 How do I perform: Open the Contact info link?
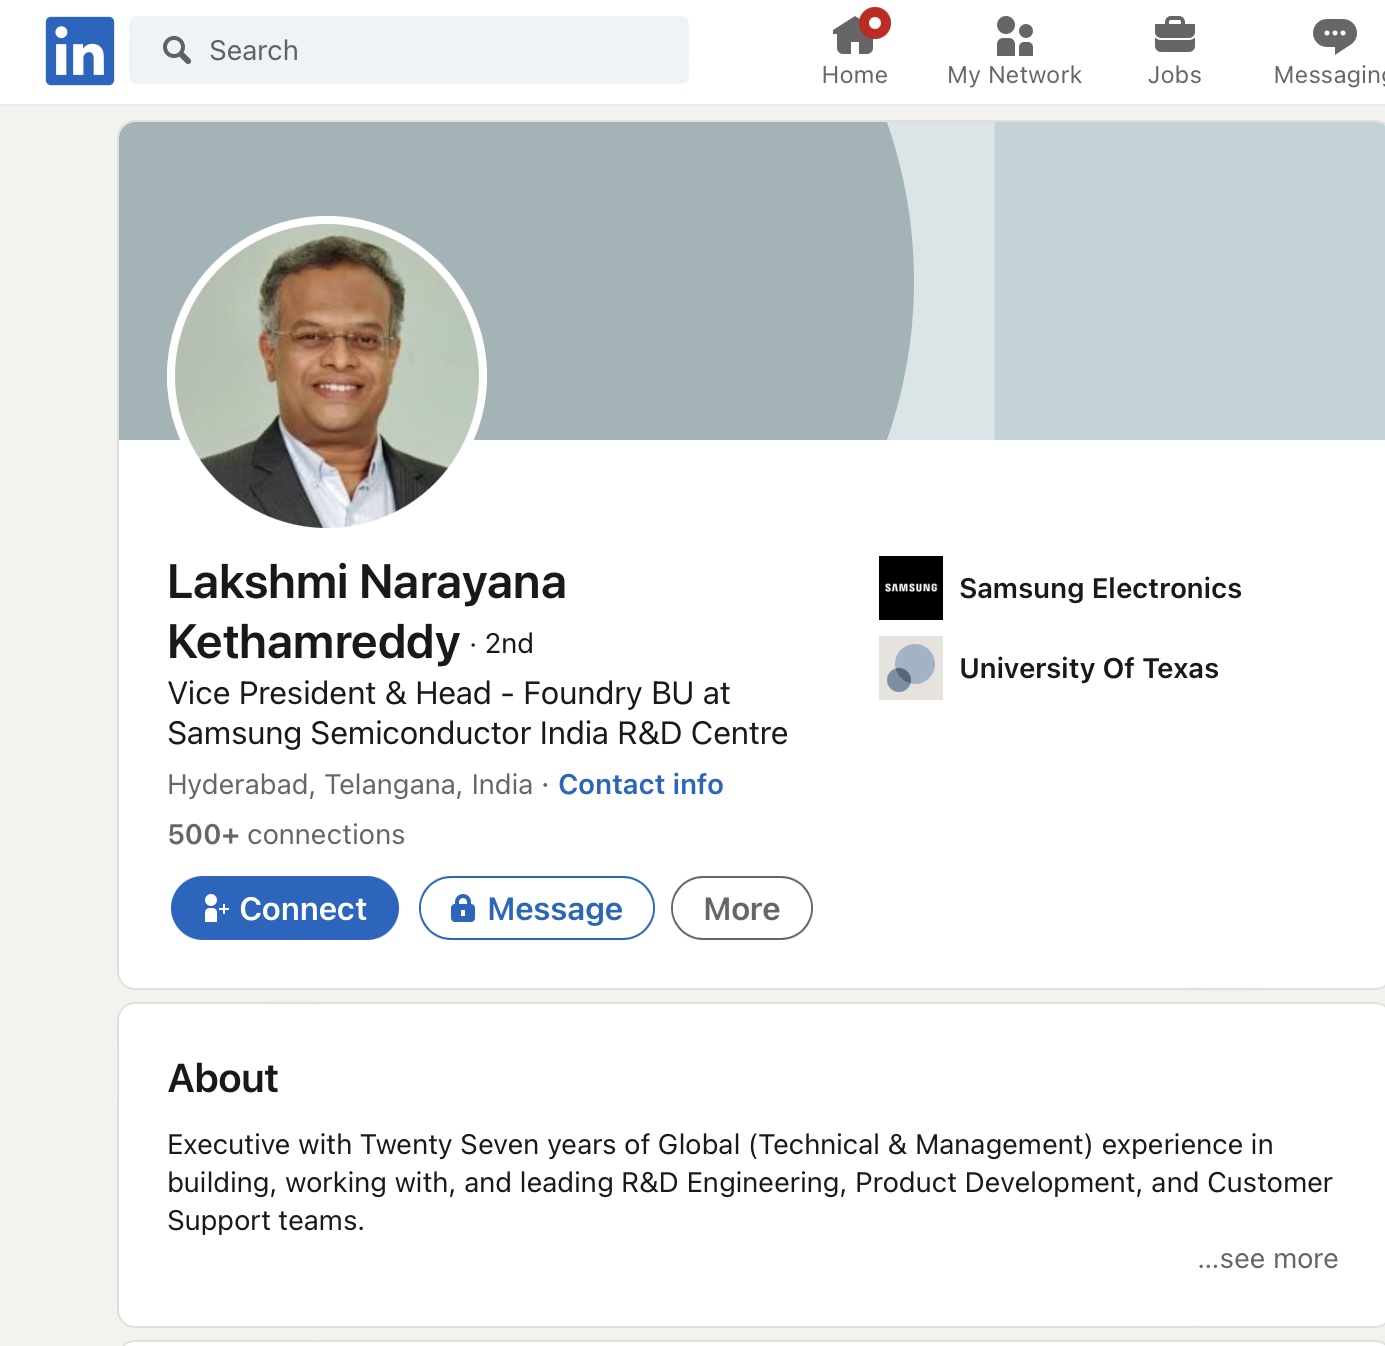tap(641, 784)
